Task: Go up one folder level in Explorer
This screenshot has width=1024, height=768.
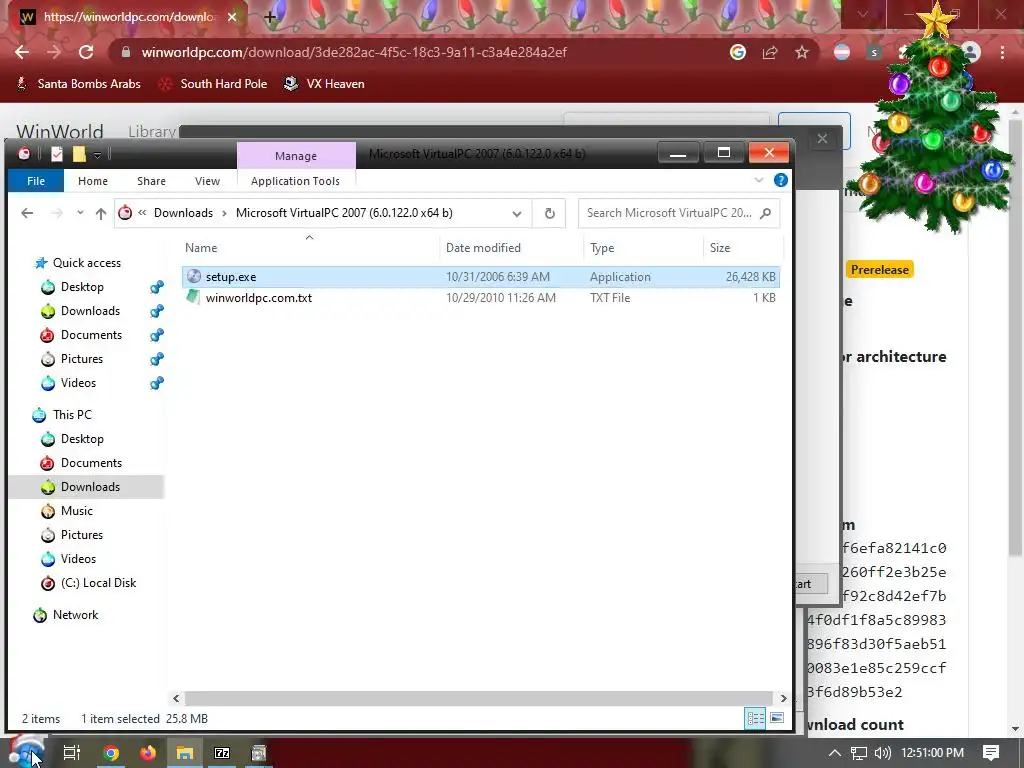Action: click(101, 213)
